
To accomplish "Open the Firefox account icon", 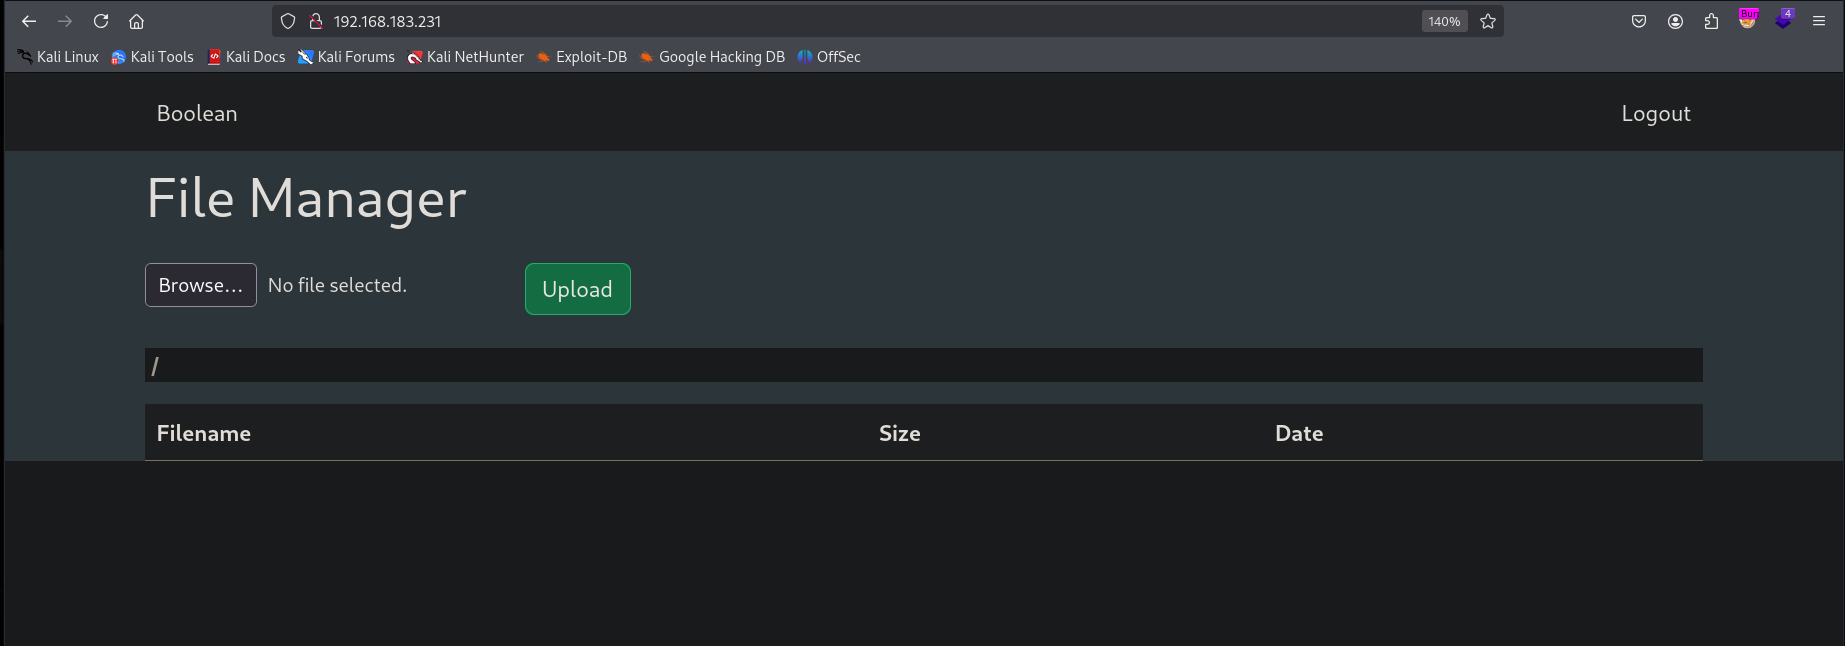I will (x=1675, y=21).
